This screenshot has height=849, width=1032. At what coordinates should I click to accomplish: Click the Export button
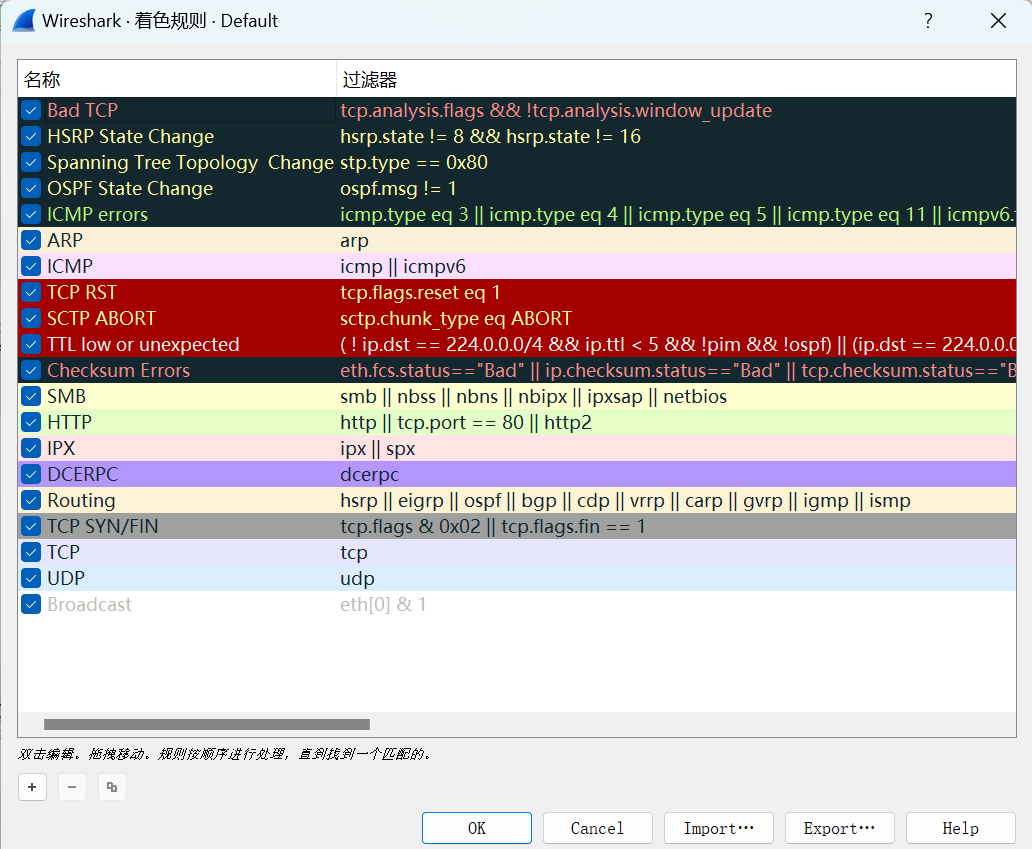click(x=840, y=828)
